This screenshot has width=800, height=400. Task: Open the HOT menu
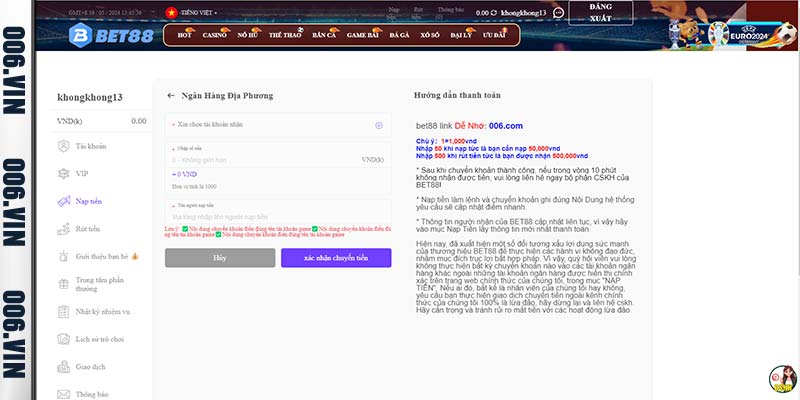(185, 35)
